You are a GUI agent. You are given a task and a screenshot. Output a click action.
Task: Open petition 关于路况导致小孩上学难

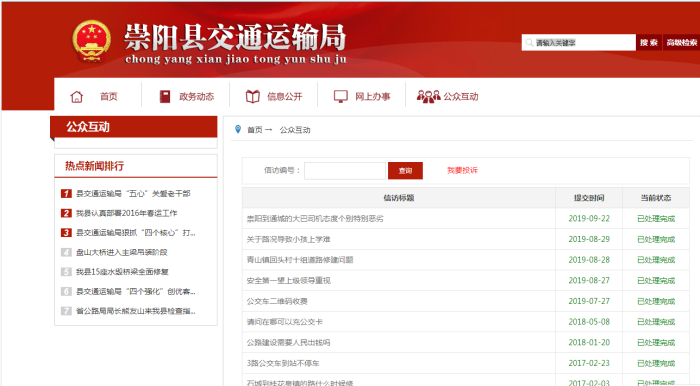(x=288, y=239)
